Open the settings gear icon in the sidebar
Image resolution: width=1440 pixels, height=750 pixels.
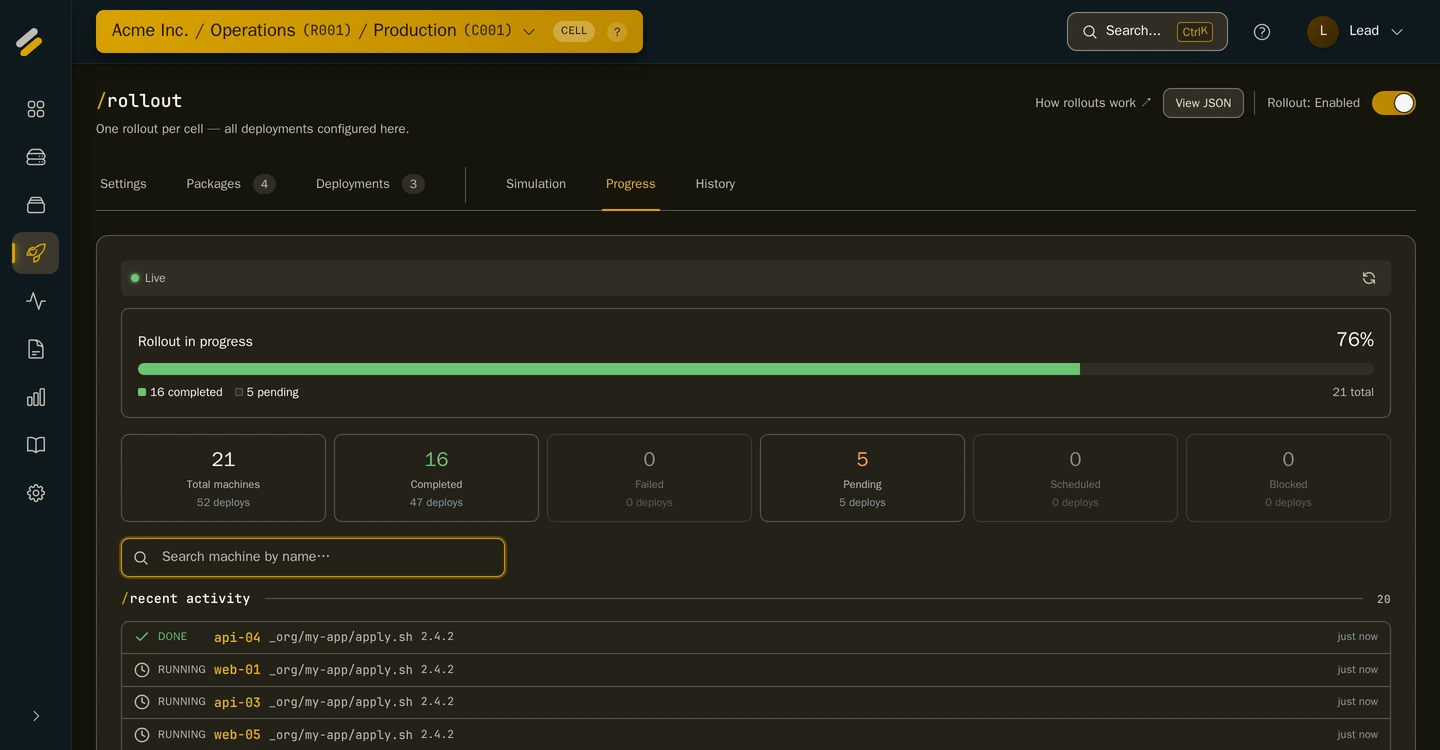[36, 493]
